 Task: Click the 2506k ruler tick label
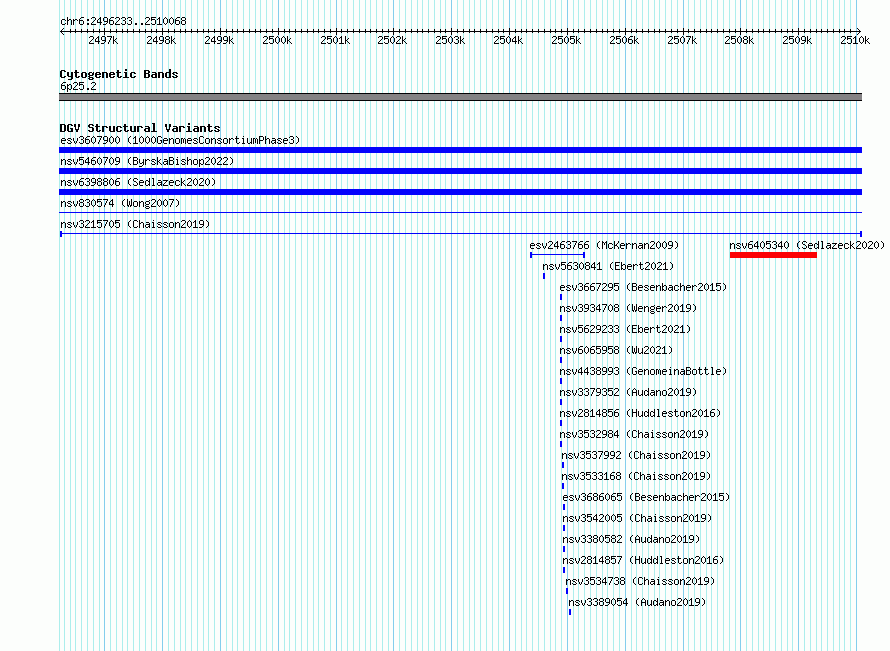pos(624,40)
